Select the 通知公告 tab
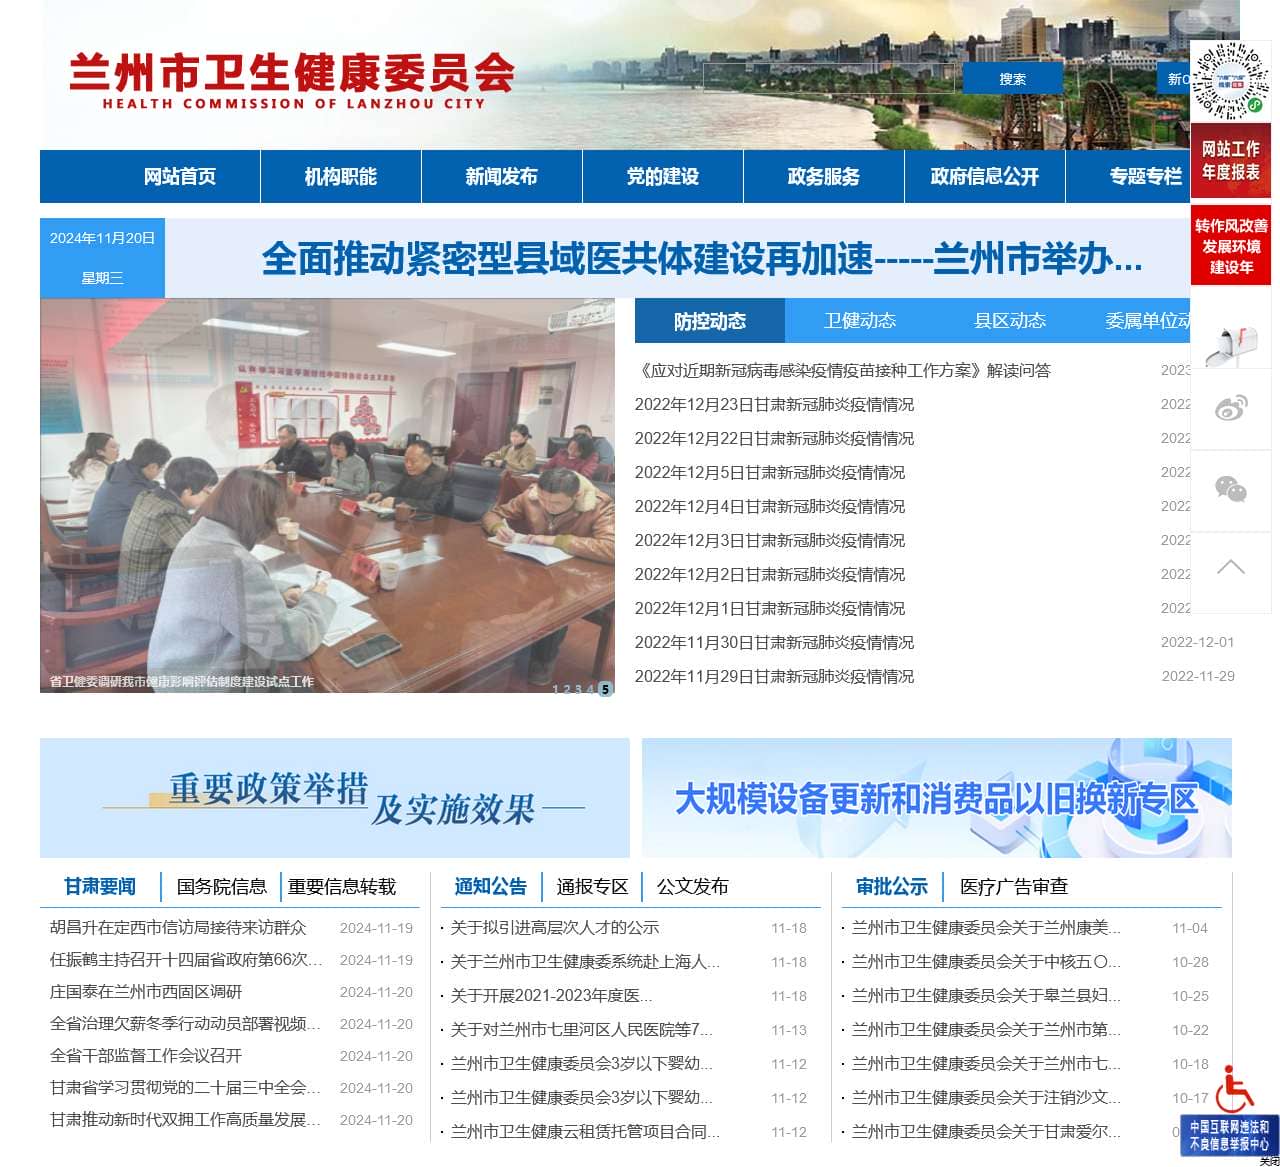 tap(490, 887)
